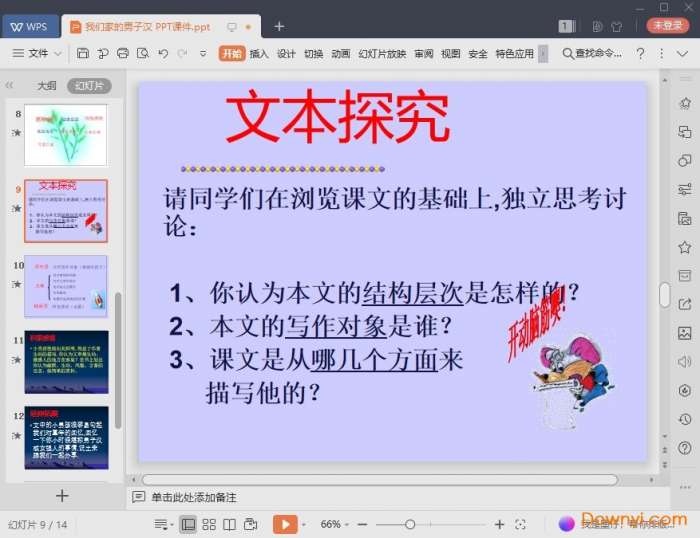Click the export/output icon beside Save

tap(103, 54)
